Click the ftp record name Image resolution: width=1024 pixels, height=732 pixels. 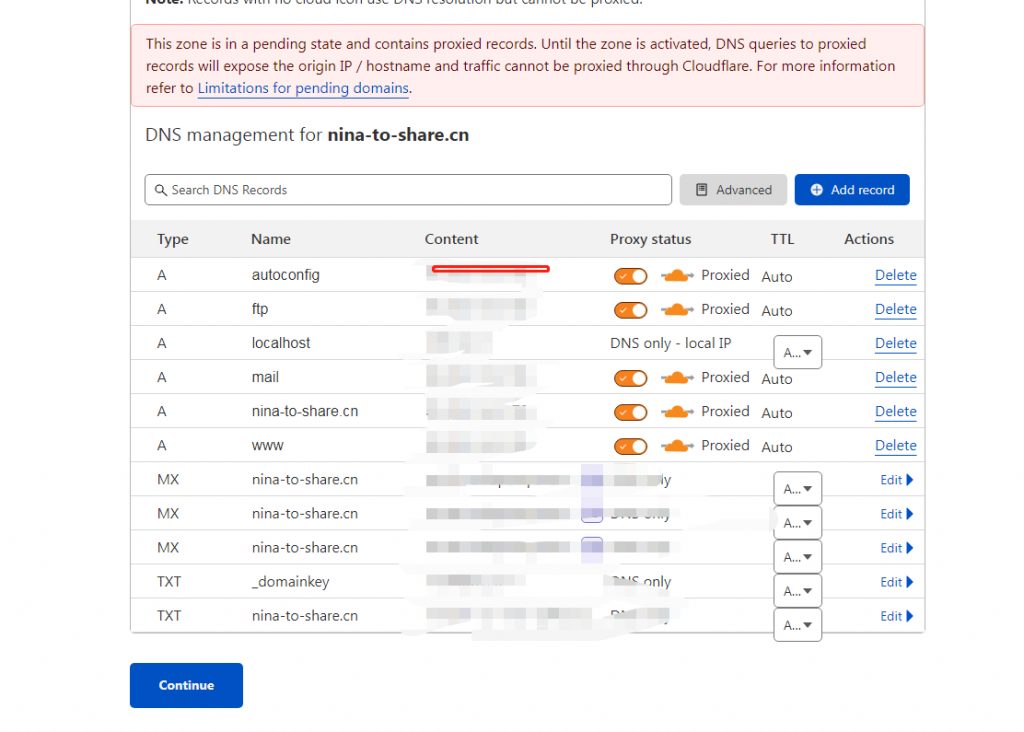click(260, 309)
